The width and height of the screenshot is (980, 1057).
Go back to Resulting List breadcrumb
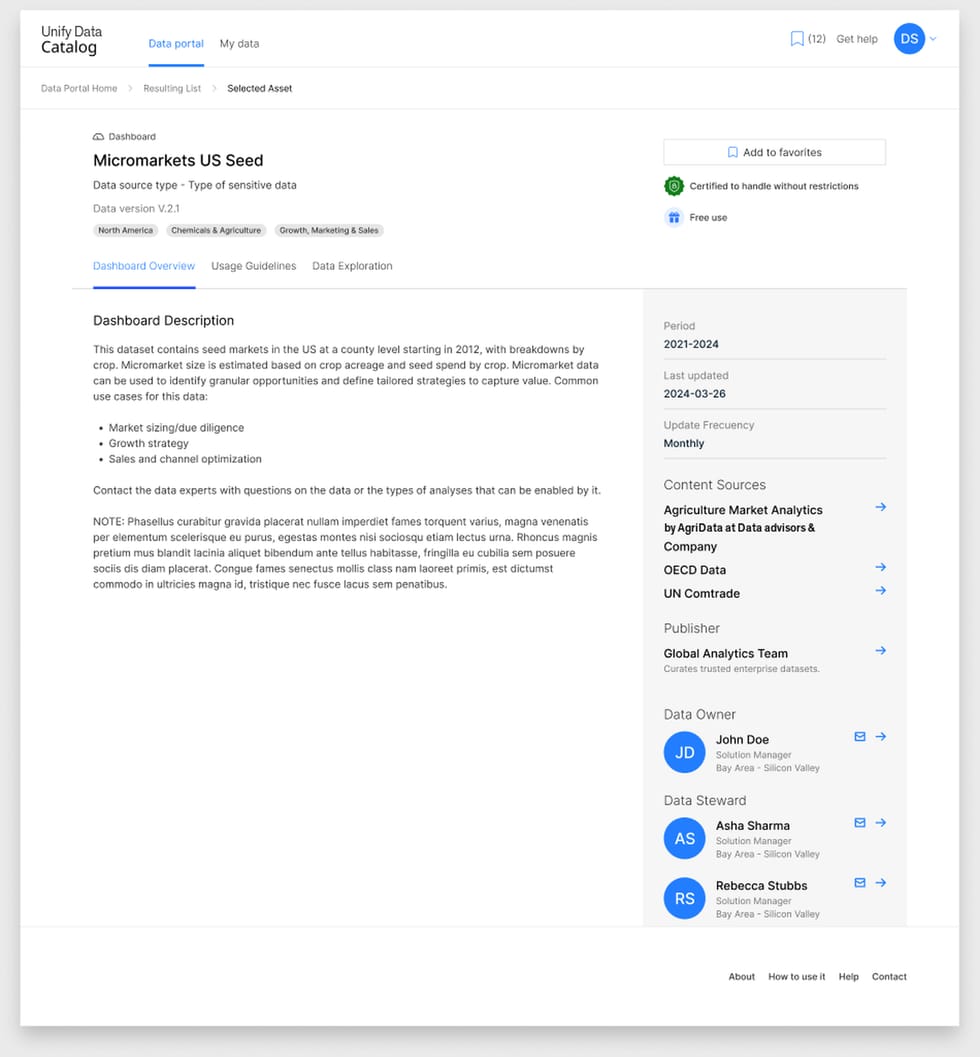click(172, 88)
